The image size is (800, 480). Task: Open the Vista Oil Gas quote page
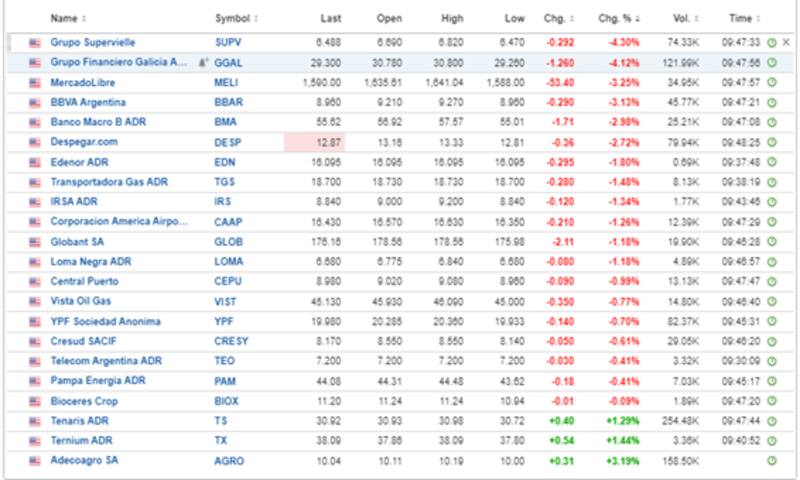[x=81, y=302]
